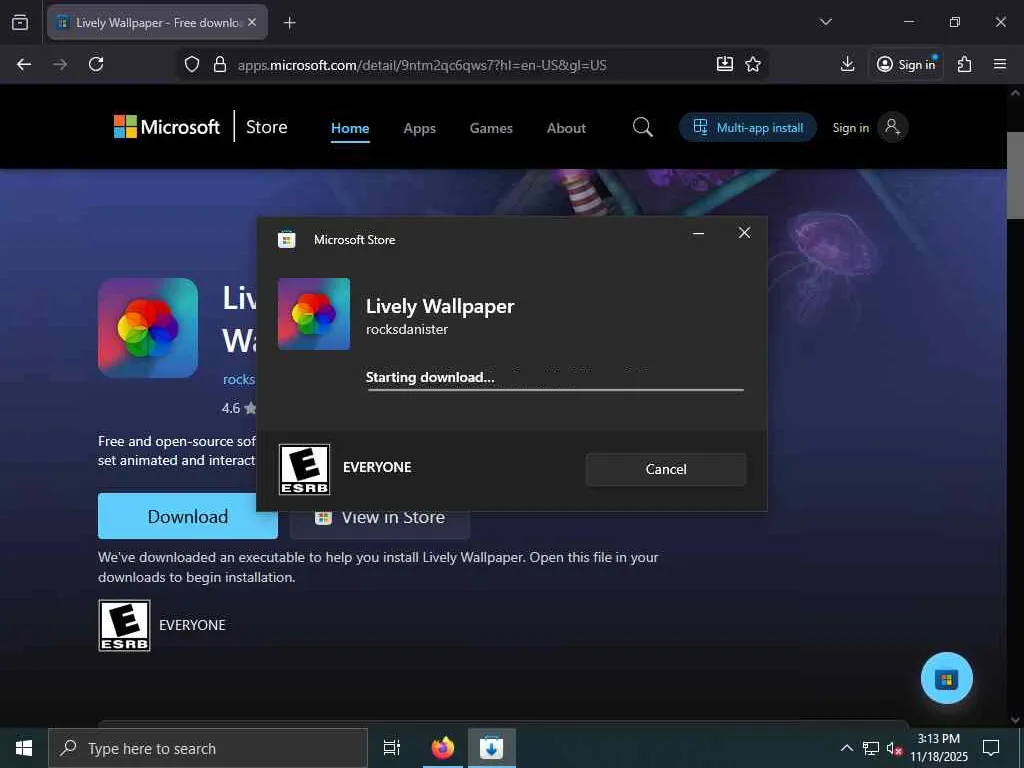Minimize the Microsoft Store dialog
This screenshot has width=1024, height=768.
pyautogui.click(x=698, y=233)
